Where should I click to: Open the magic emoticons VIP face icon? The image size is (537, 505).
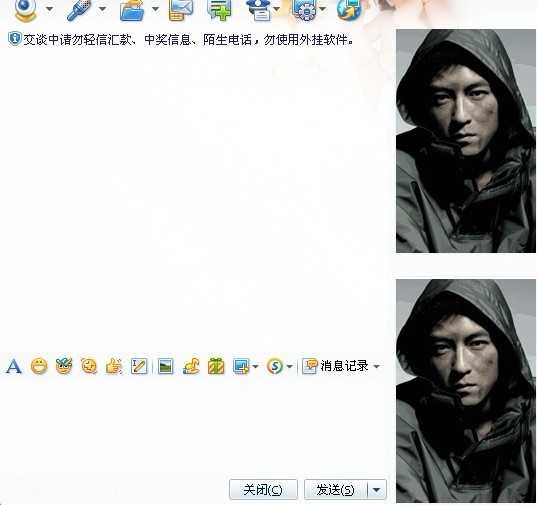point(64,366)
